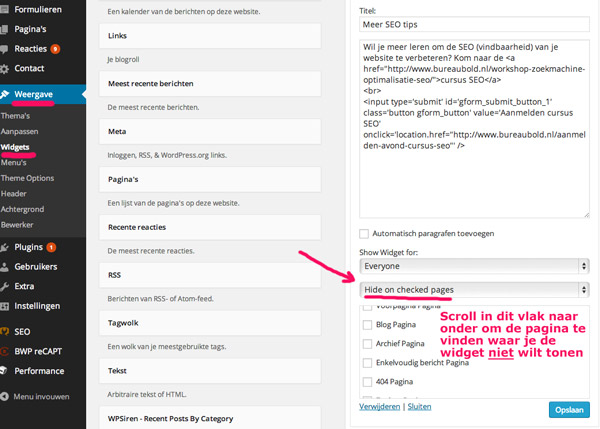This screenshot has height=429, width=600.
Task: Open the Header submenu item
Action: 14,194
